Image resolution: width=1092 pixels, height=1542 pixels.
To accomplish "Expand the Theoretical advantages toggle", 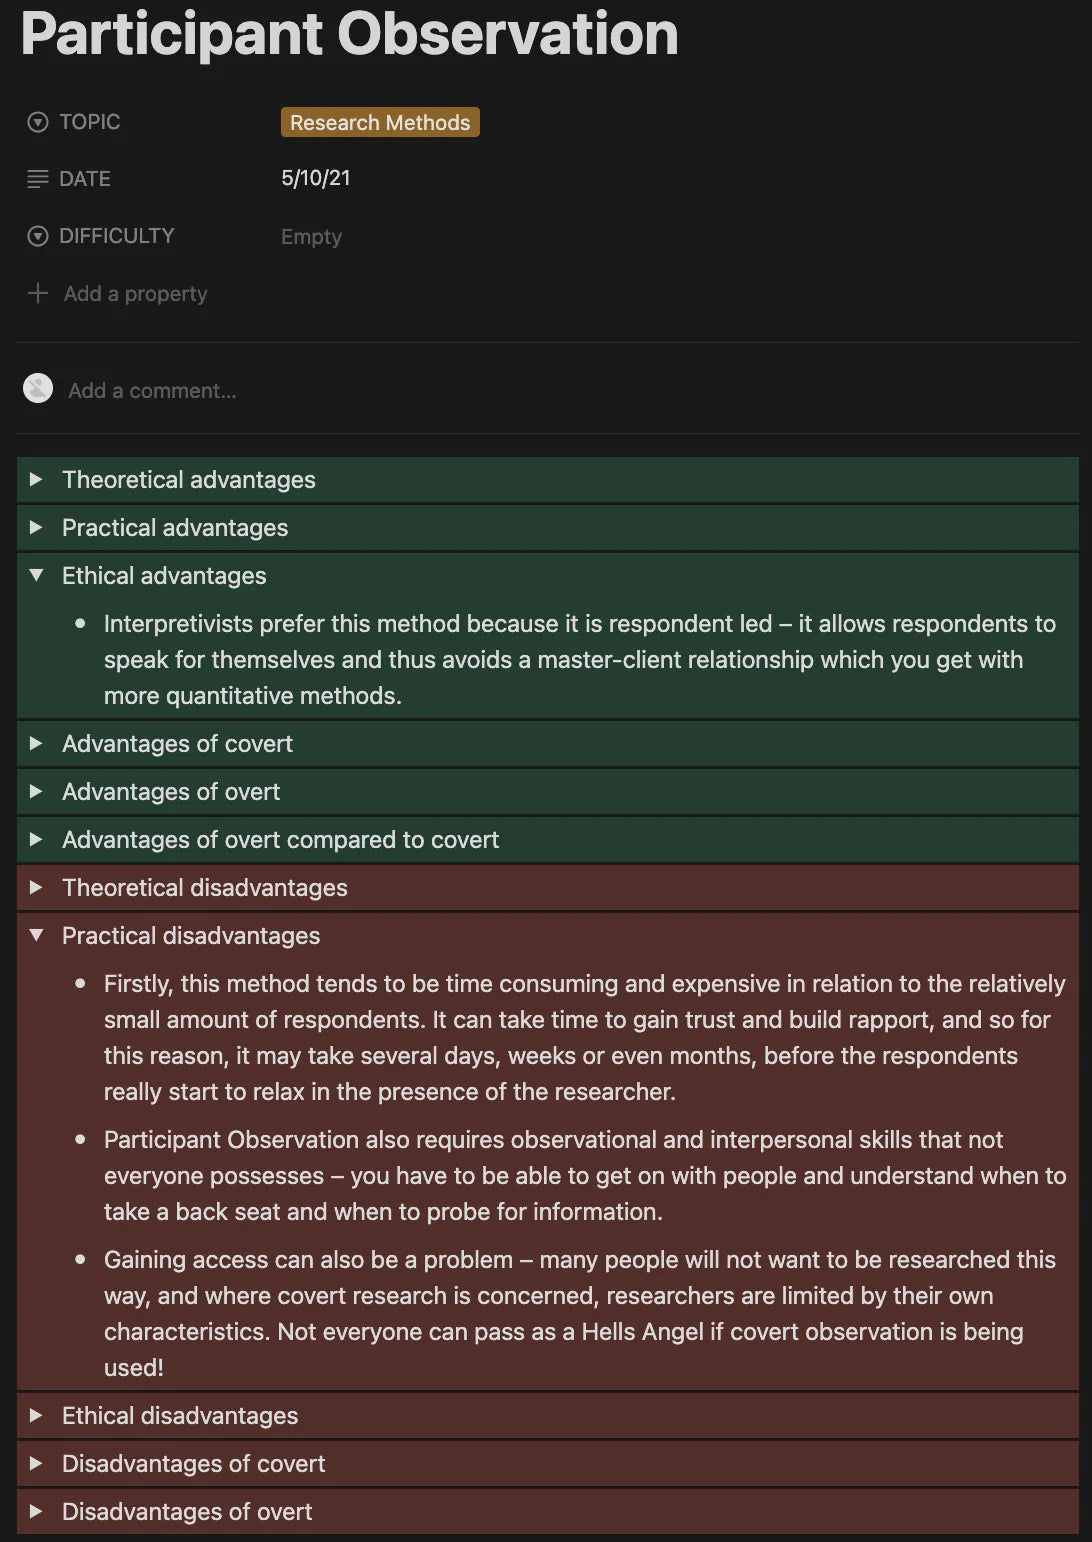I will [x=36, y=479].
